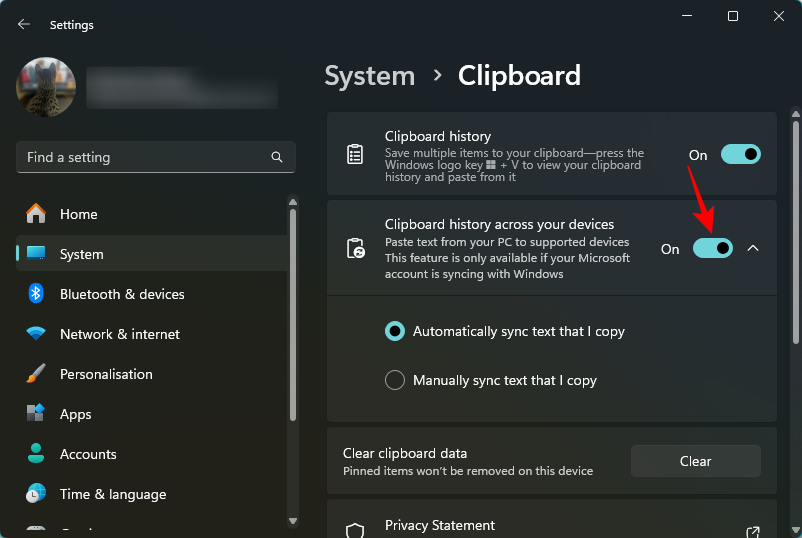Click 'Pinned items won't be removed' text

467,470
